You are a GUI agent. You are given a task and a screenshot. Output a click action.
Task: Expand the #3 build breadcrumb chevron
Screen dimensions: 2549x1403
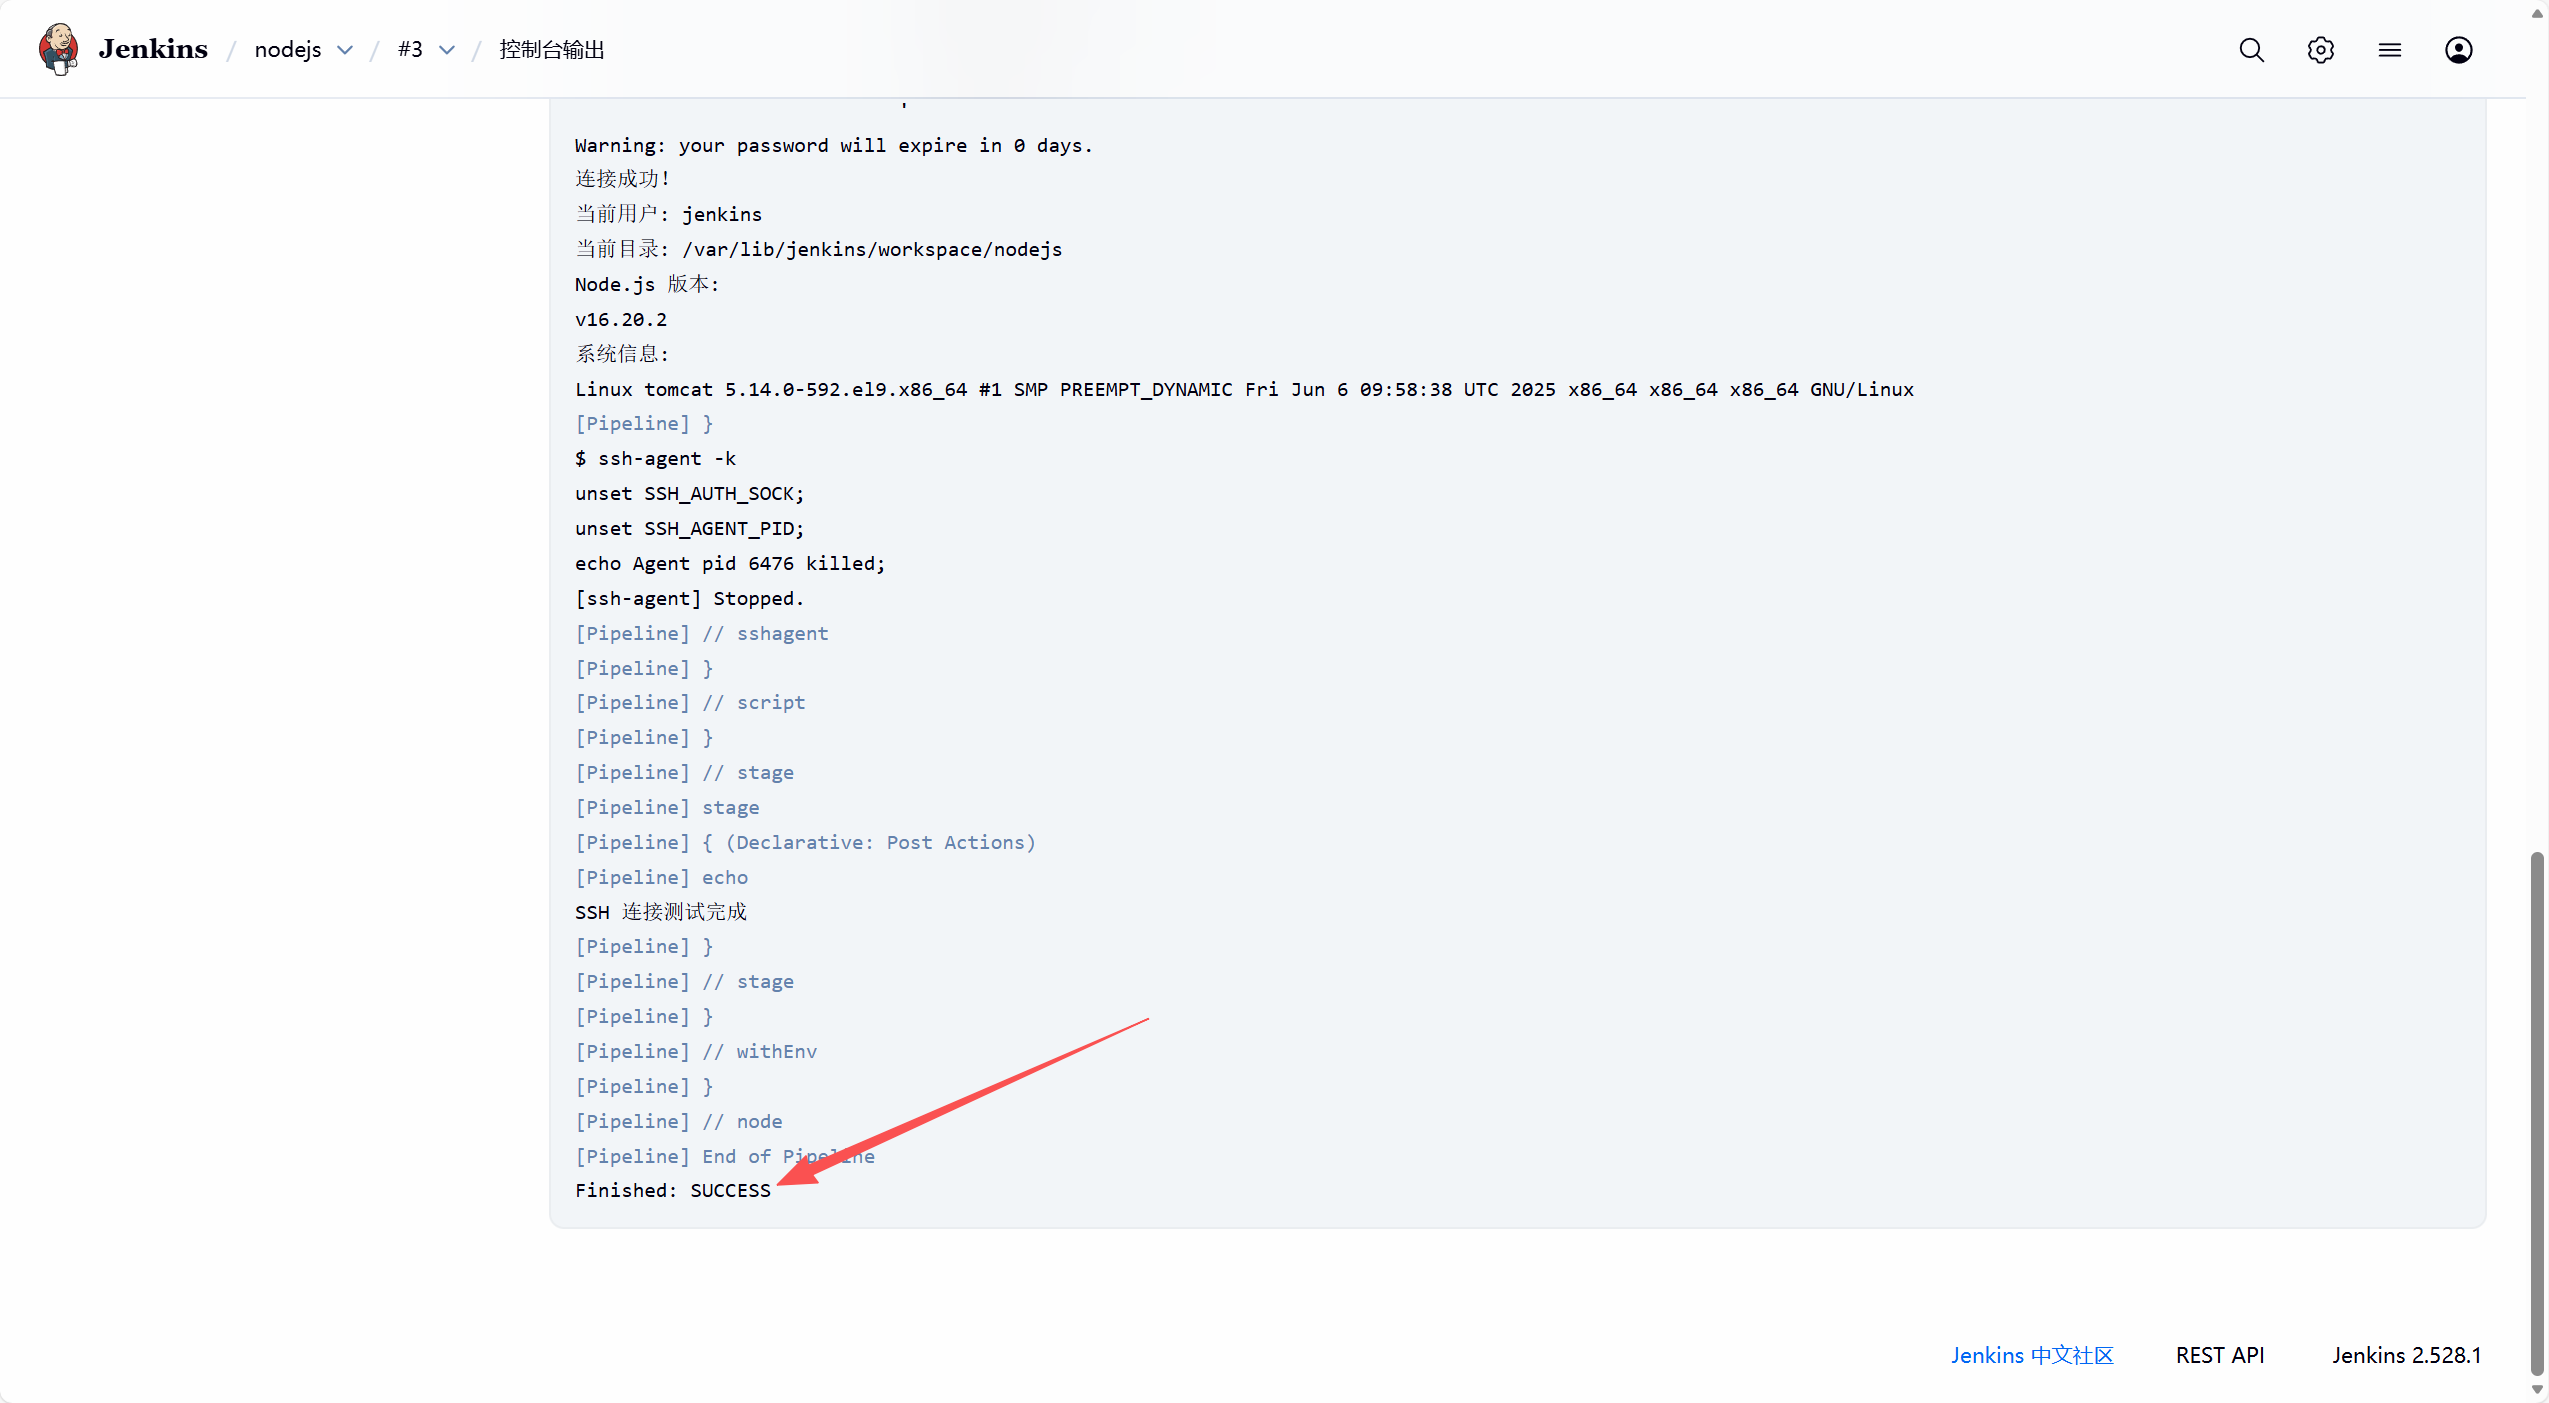pyautogui.click(x=447, y=50)
